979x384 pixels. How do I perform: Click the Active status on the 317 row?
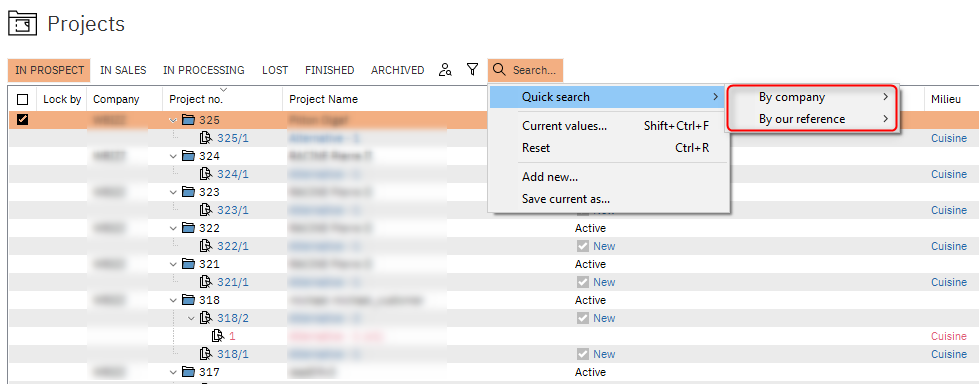coord(590,372)
